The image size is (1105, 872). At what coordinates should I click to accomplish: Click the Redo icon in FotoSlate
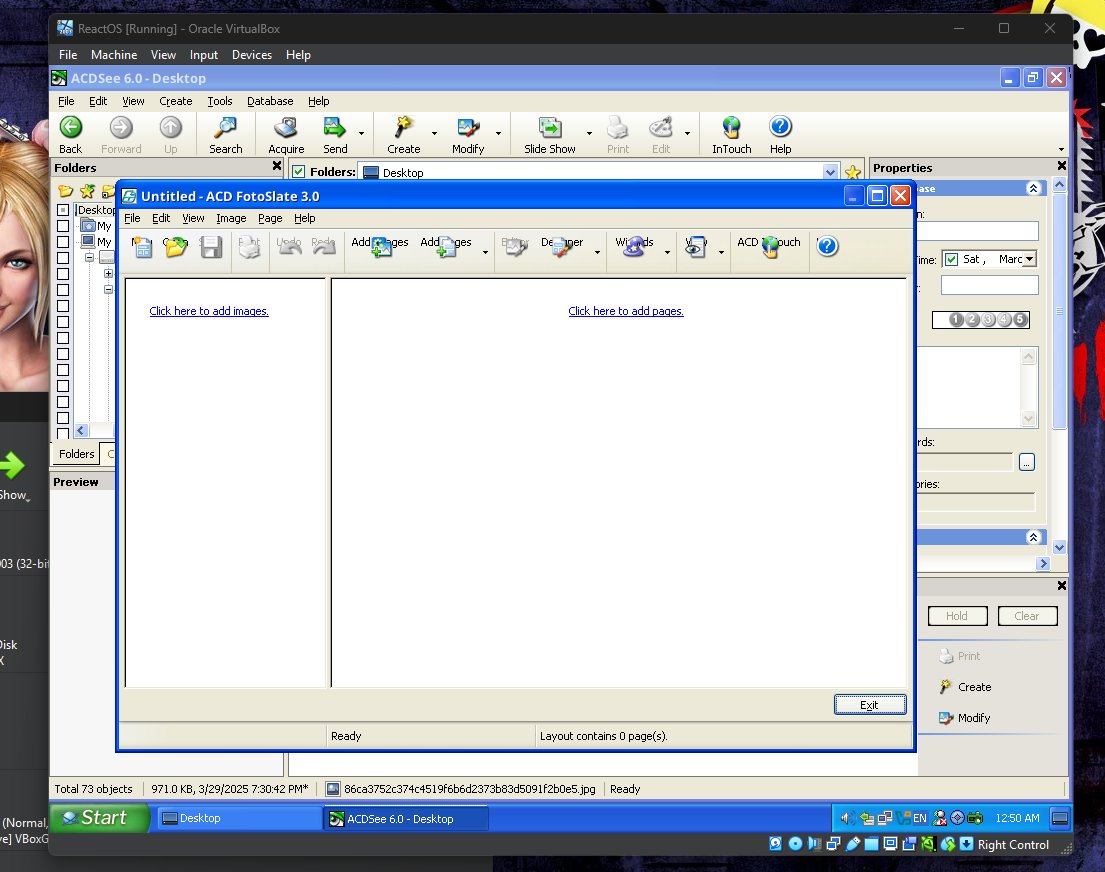point(323,247)
